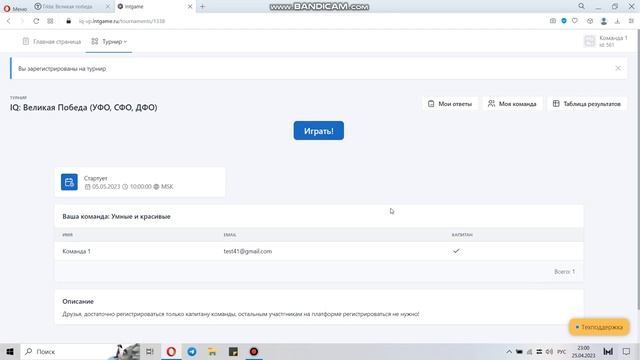The image size is (640, 360).
Task: Open File Explorer from the taskbar
Action: 213,351
